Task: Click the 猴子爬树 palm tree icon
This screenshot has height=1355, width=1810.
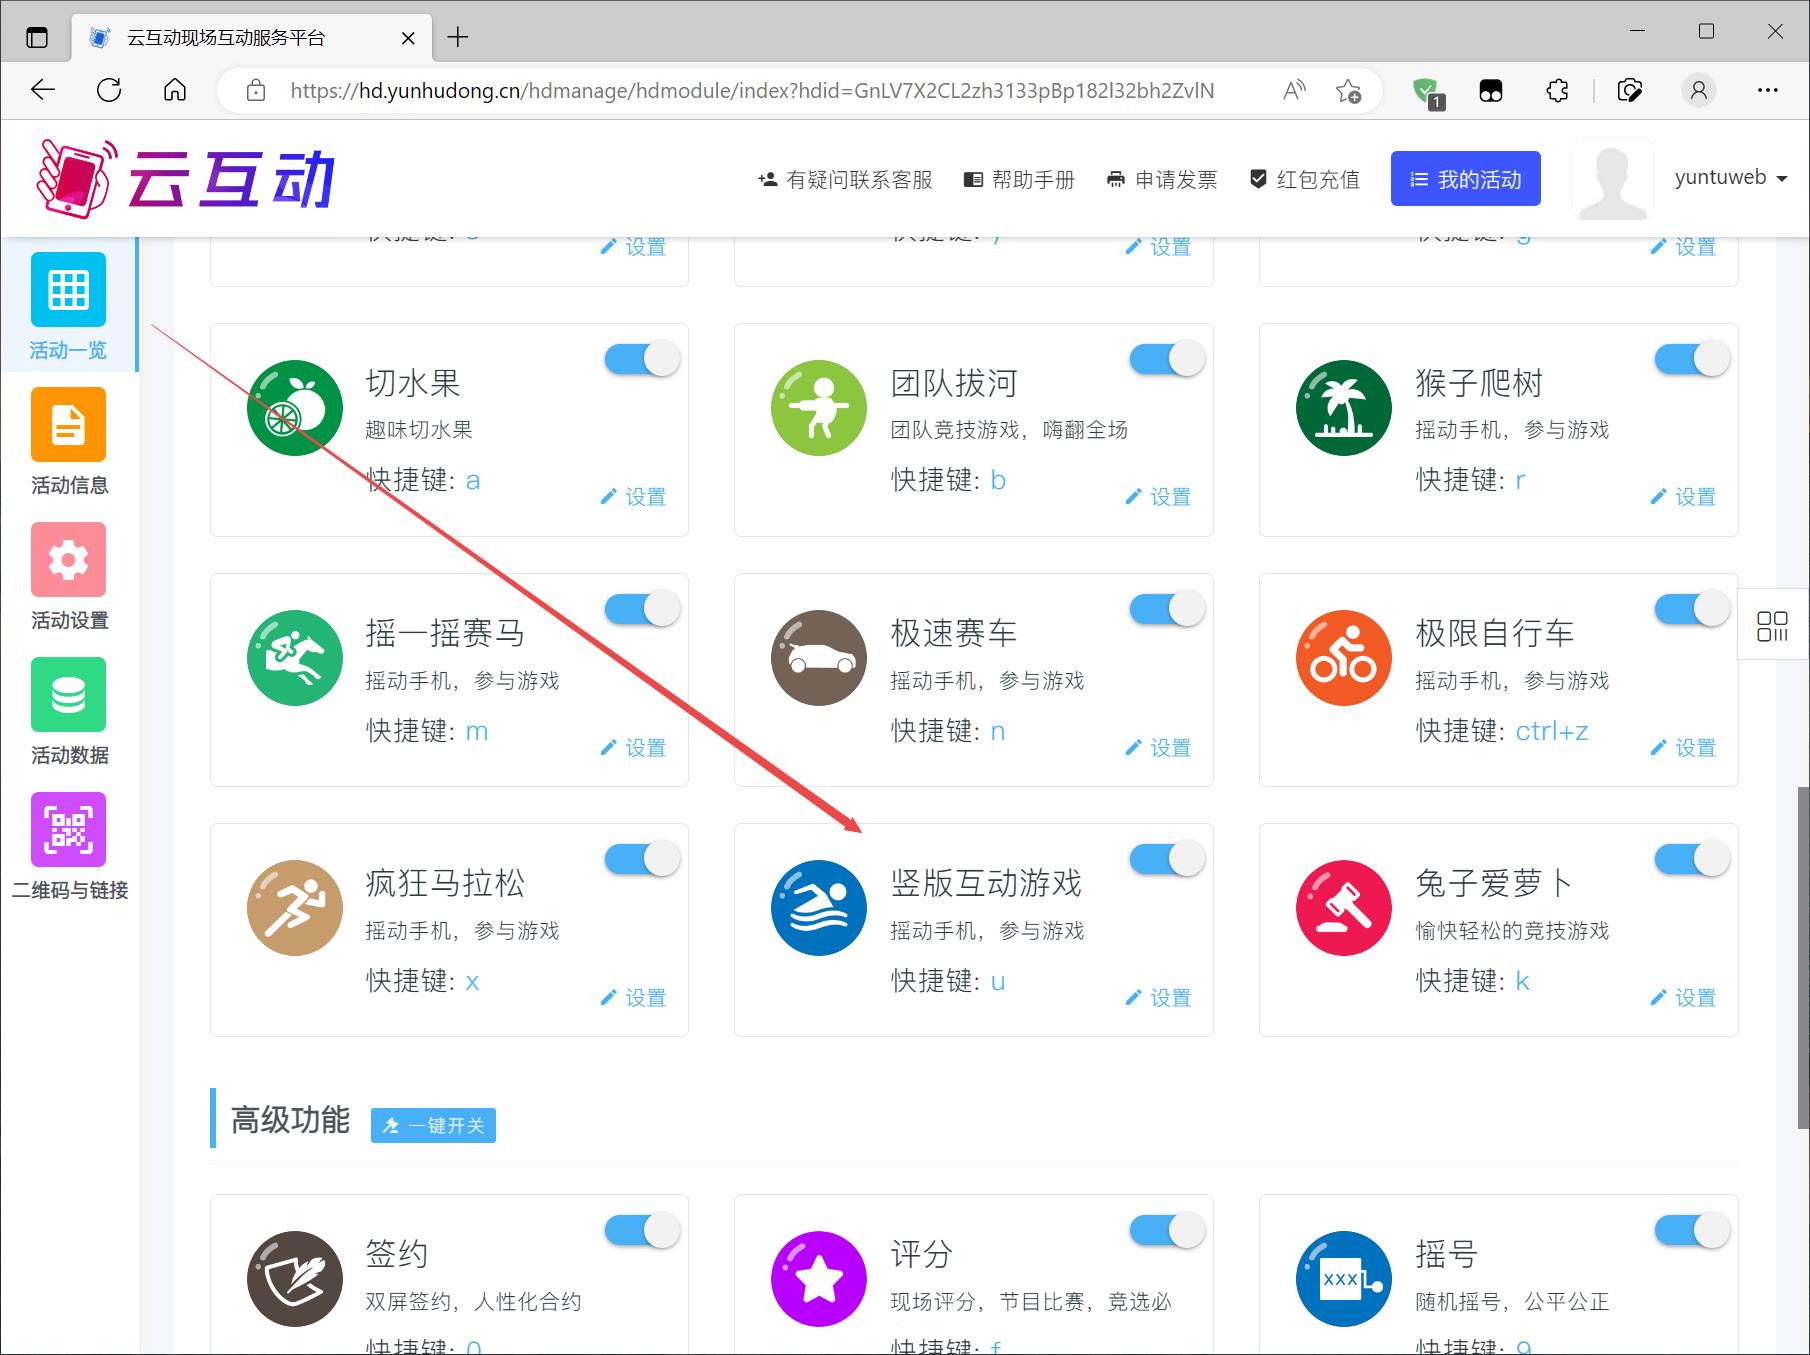Action: [x=1344, y=408]
